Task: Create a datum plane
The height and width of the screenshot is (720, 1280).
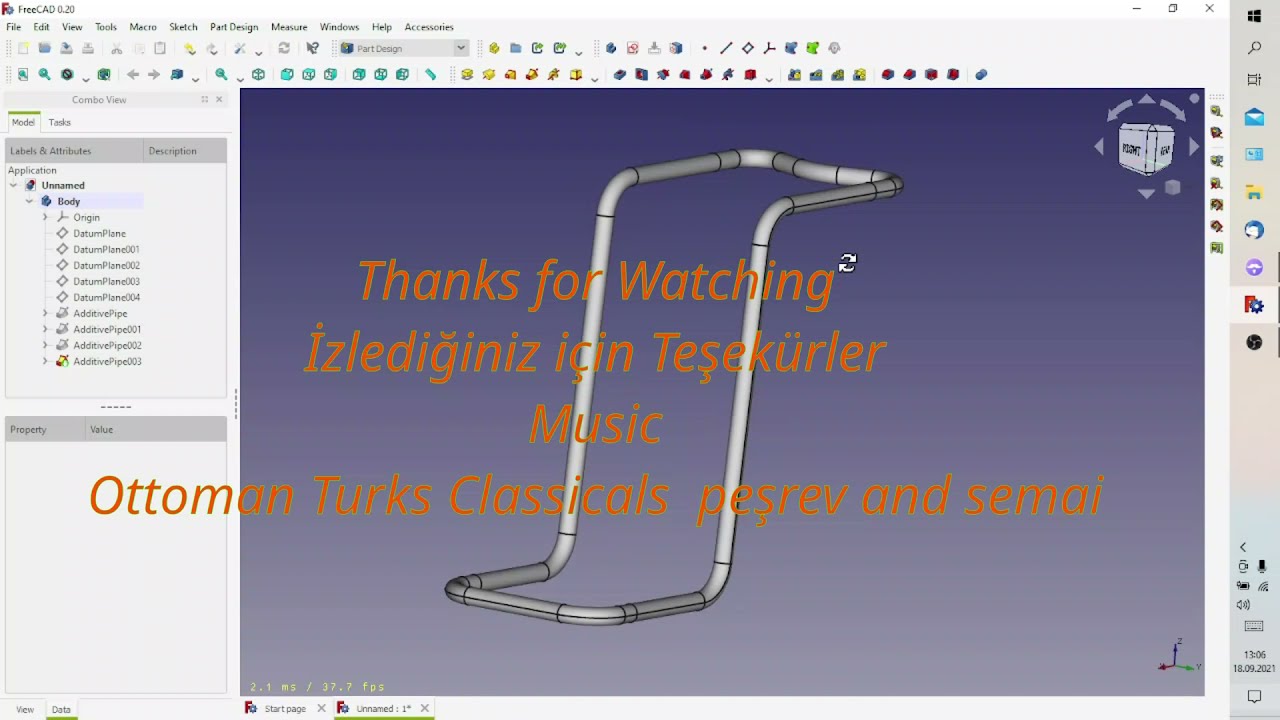Action: coord(748,48)
